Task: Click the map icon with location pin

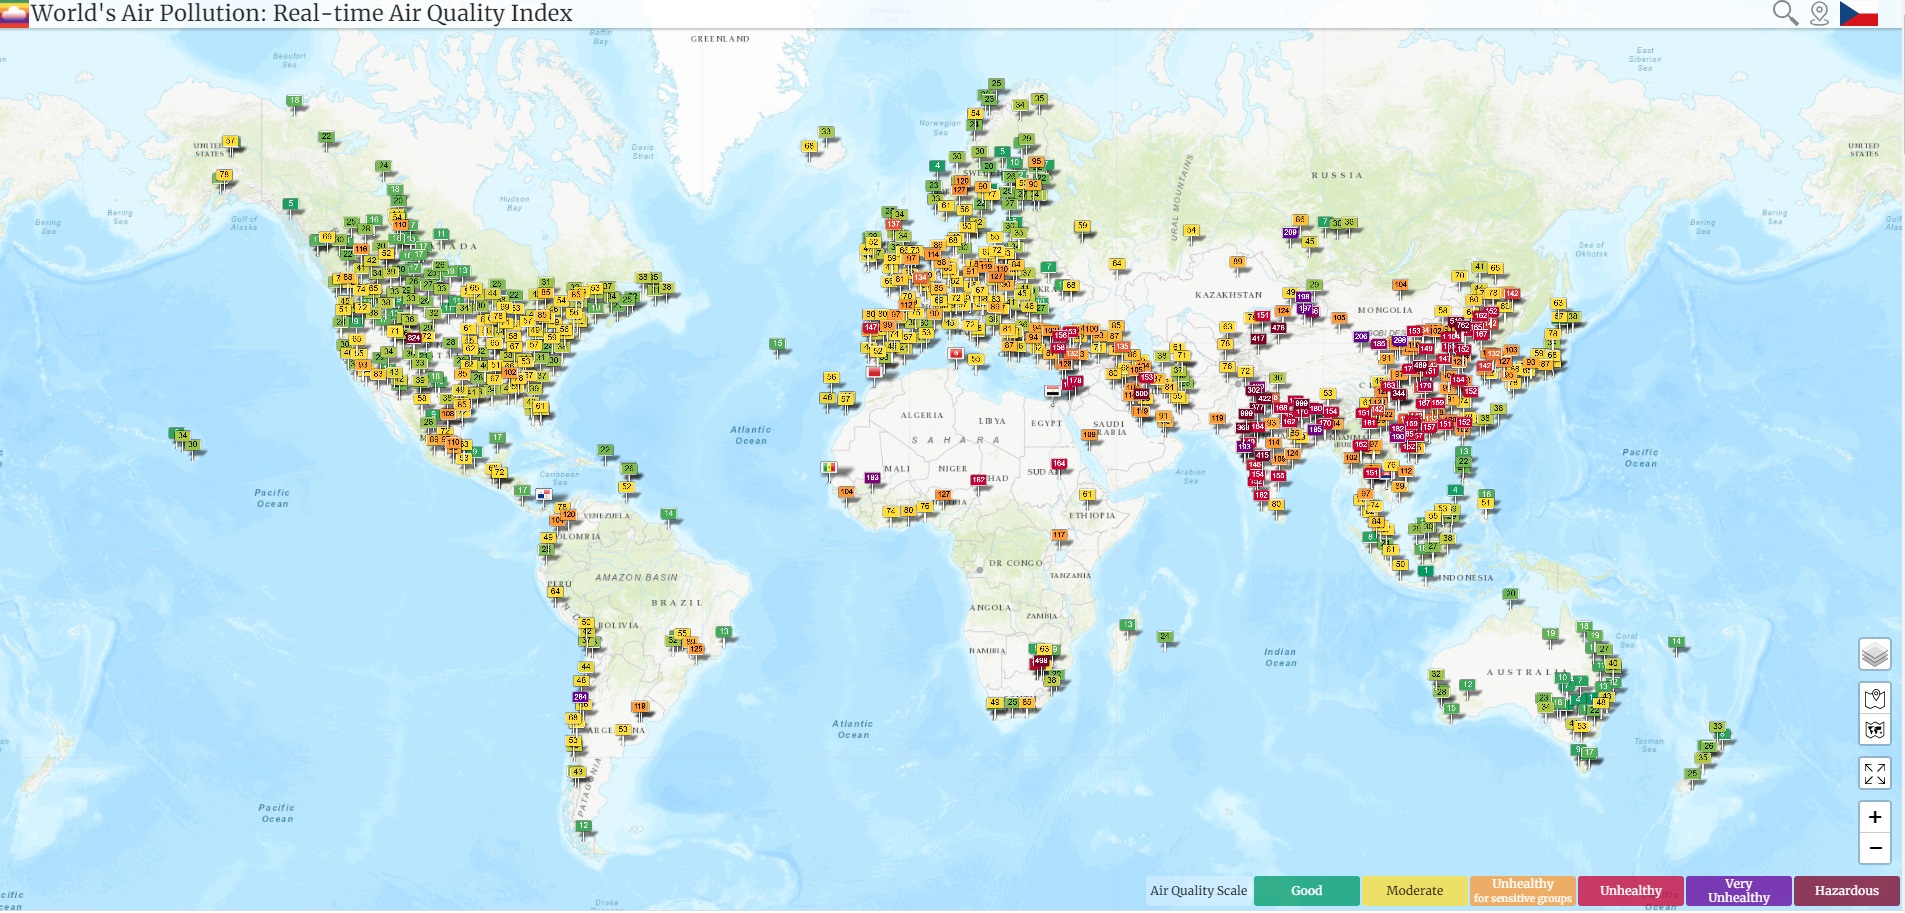Action: [x=1874, y=697]
